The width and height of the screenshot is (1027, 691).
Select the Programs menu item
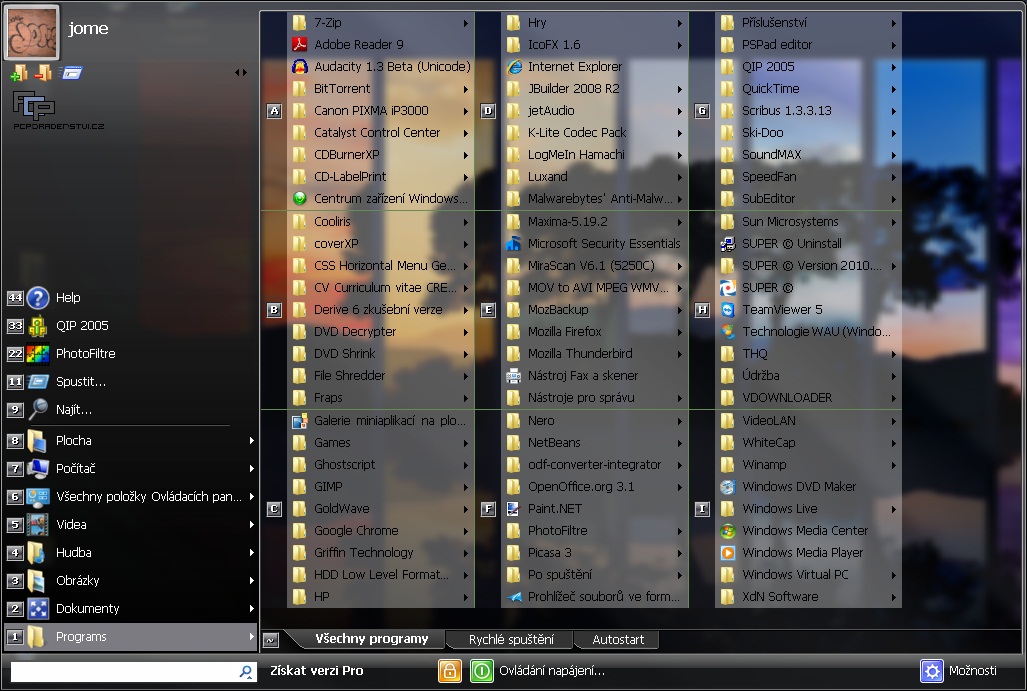(130, 637)
